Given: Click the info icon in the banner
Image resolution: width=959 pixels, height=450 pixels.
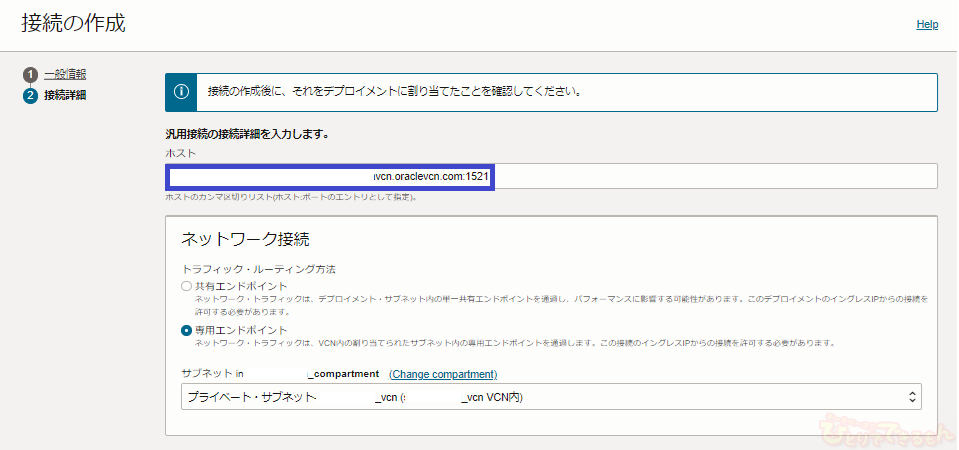Looking at the screenshot, I should coord(181,91).
